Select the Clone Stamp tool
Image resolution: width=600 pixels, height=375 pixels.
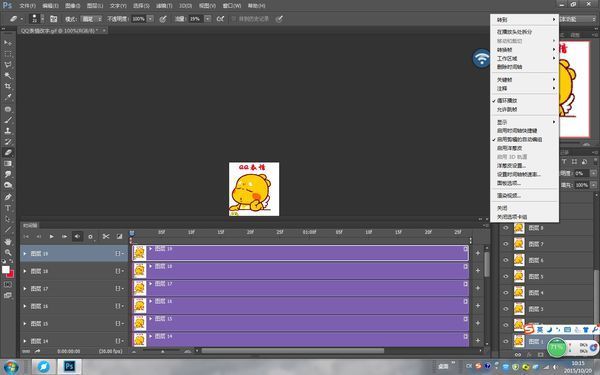click(8, 130)
